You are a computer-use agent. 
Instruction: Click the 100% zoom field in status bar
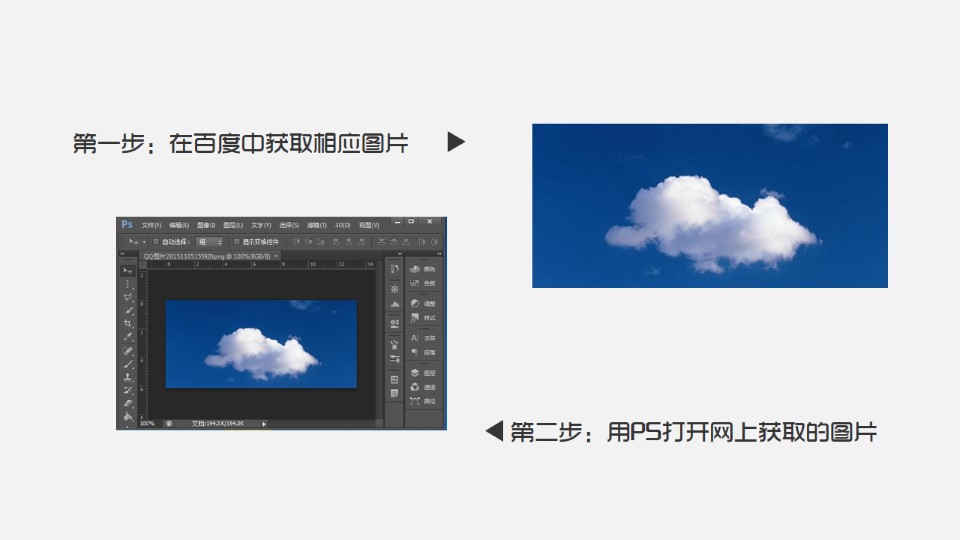pyautogui.click(x=147, y=424)
